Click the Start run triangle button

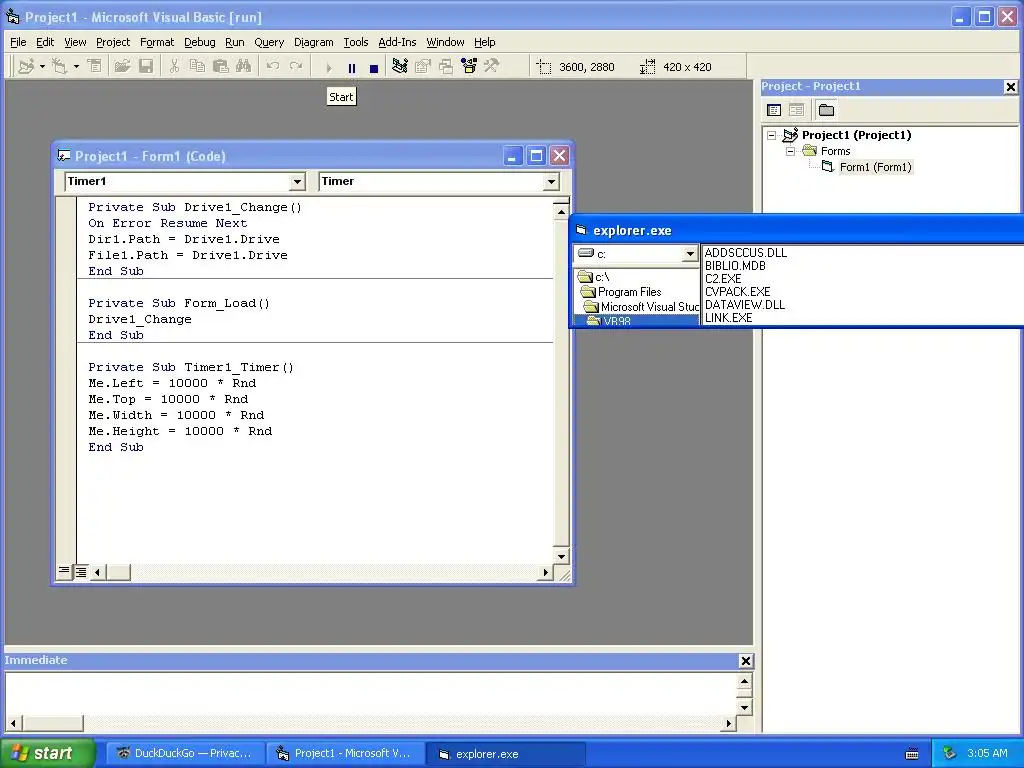(x=329, y=68)
